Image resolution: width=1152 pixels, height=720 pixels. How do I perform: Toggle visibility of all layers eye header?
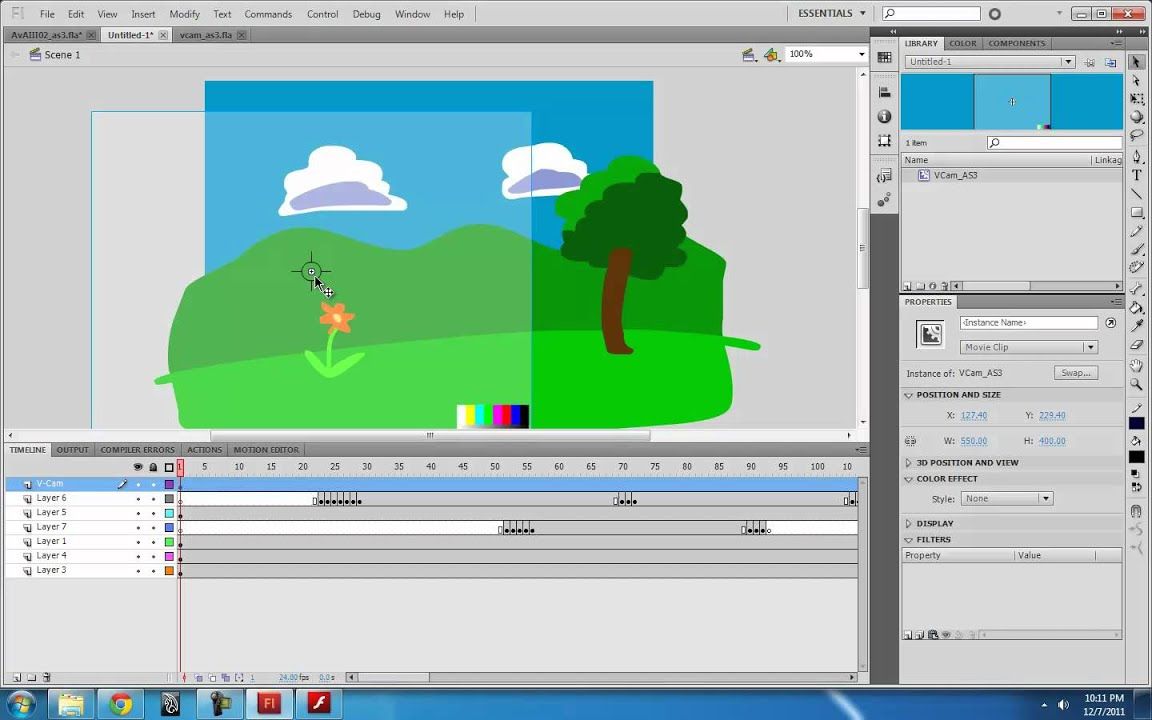pyautogui.click(x=138, y=467)
